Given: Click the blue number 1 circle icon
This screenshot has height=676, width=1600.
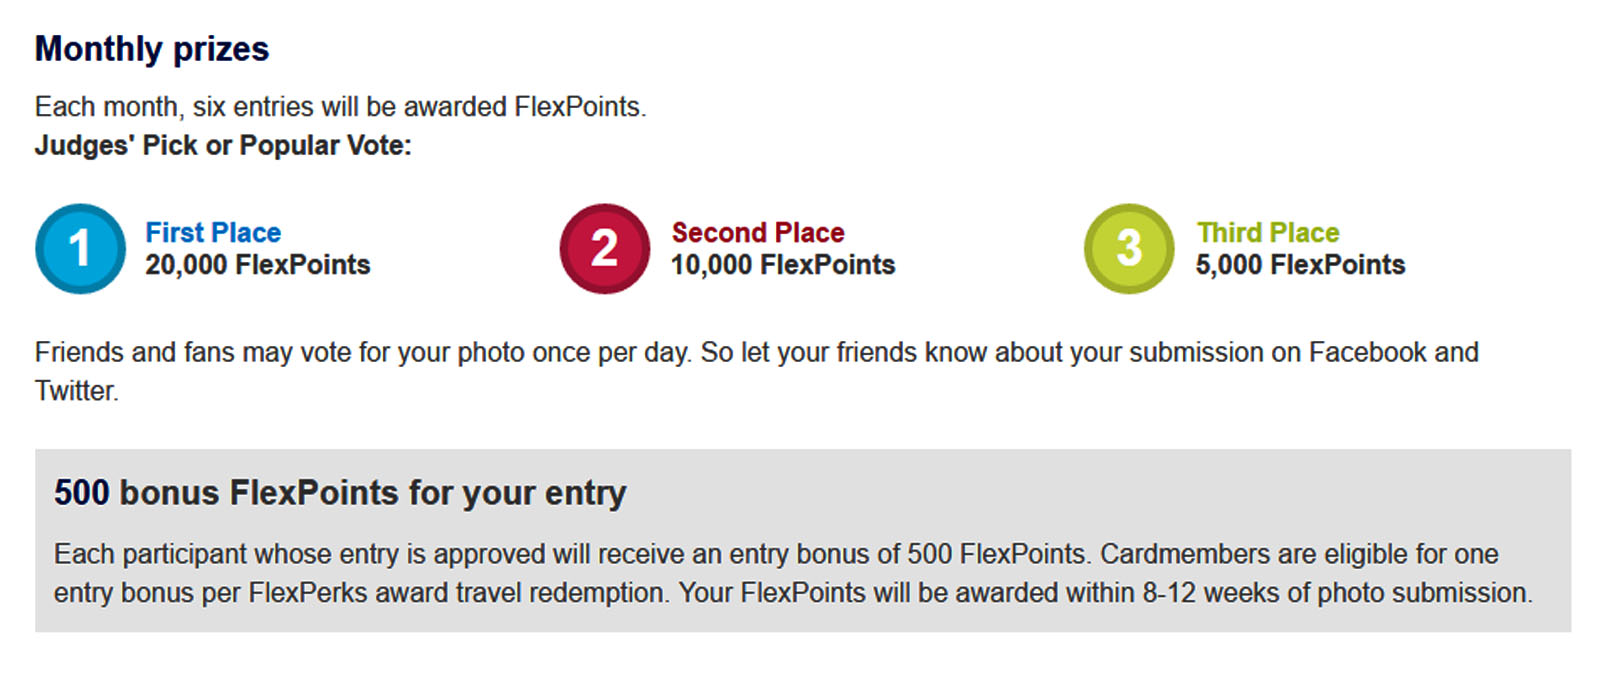Looking at the screenshot, I should click(80, 249).
